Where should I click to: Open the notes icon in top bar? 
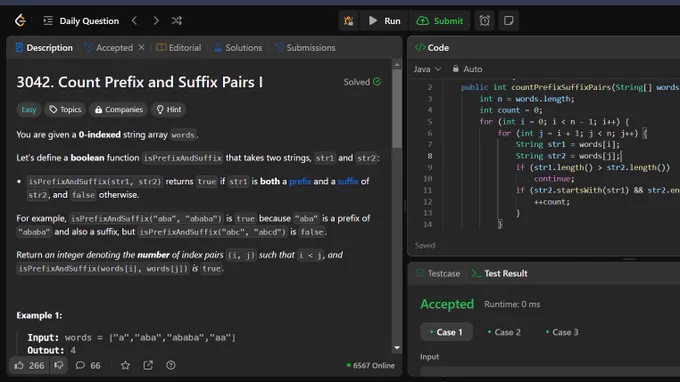[x=508, y=21]
